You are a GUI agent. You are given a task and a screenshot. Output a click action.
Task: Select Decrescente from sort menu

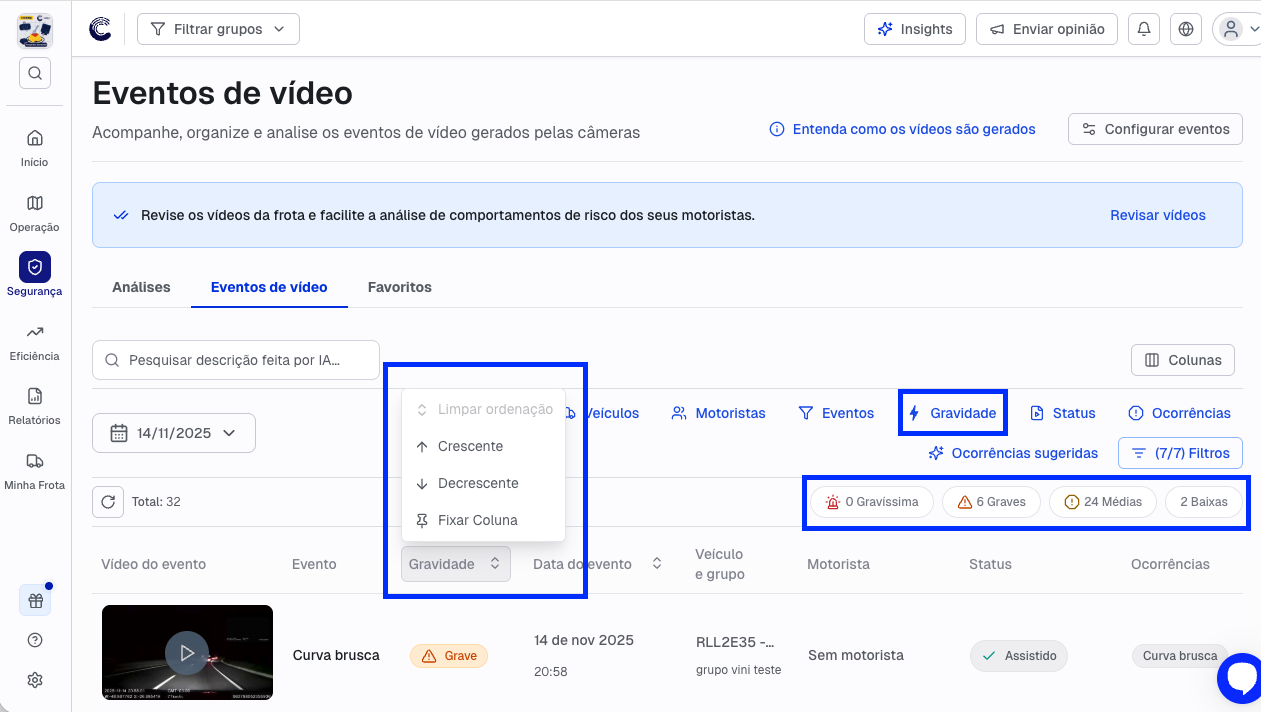tap(477, 483)
